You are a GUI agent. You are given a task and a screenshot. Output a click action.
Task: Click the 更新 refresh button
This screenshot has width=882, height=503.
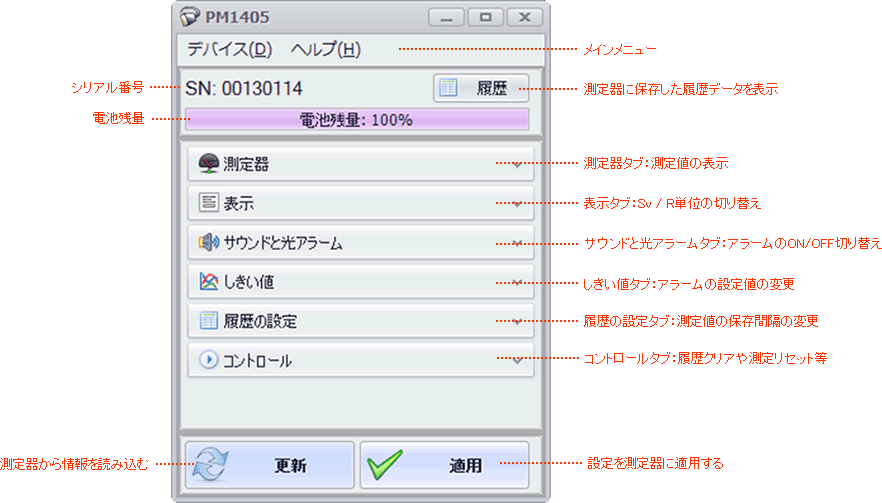pos(270,465)
